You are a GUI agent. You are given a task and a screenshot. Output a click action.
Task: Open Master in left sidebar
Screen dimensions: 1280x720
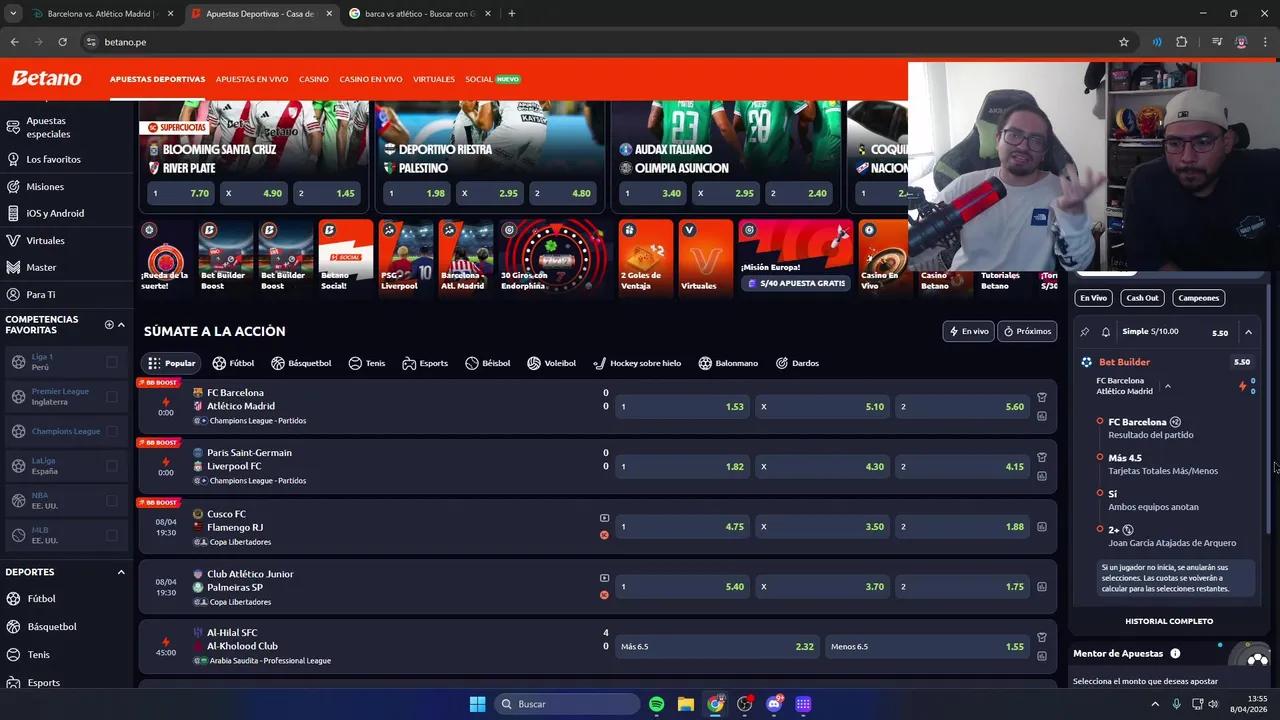click(x=41, y=268)
